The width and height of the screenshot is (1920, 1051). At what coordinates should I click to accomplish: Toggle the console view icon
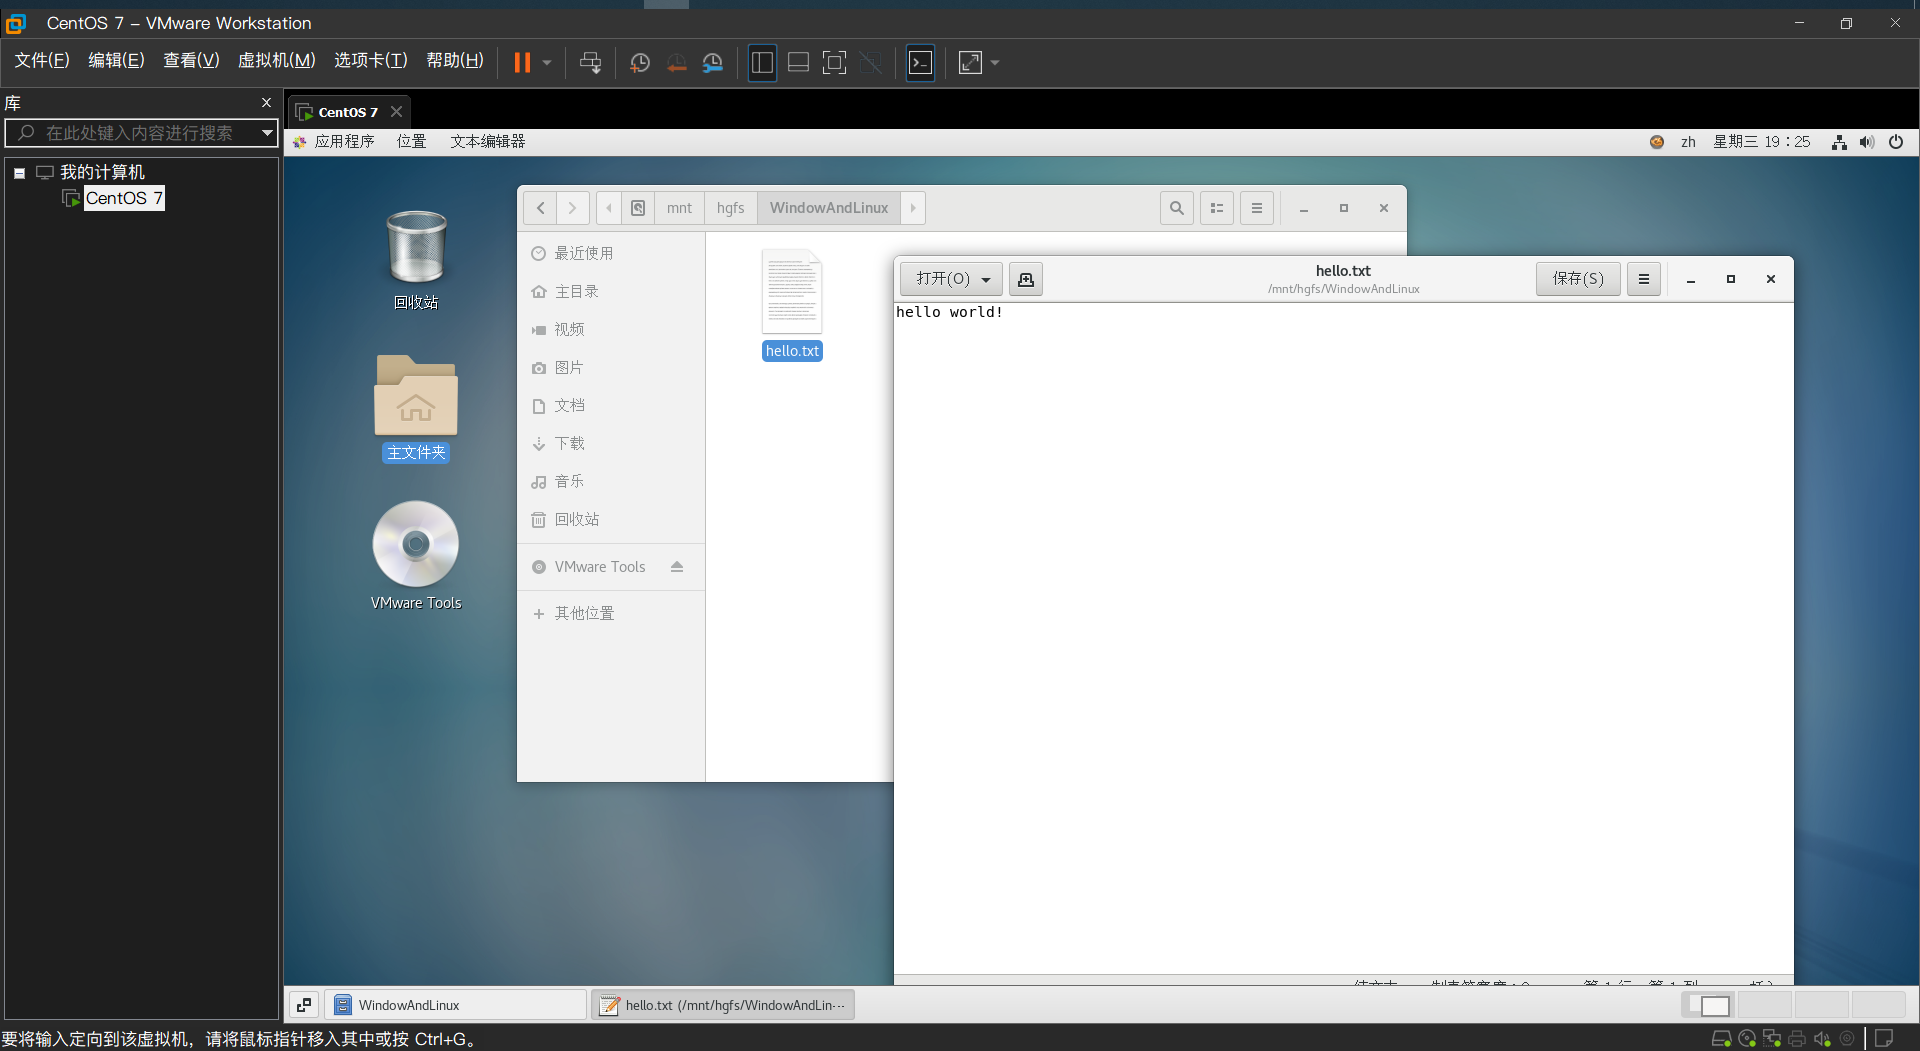coord(920,62)
